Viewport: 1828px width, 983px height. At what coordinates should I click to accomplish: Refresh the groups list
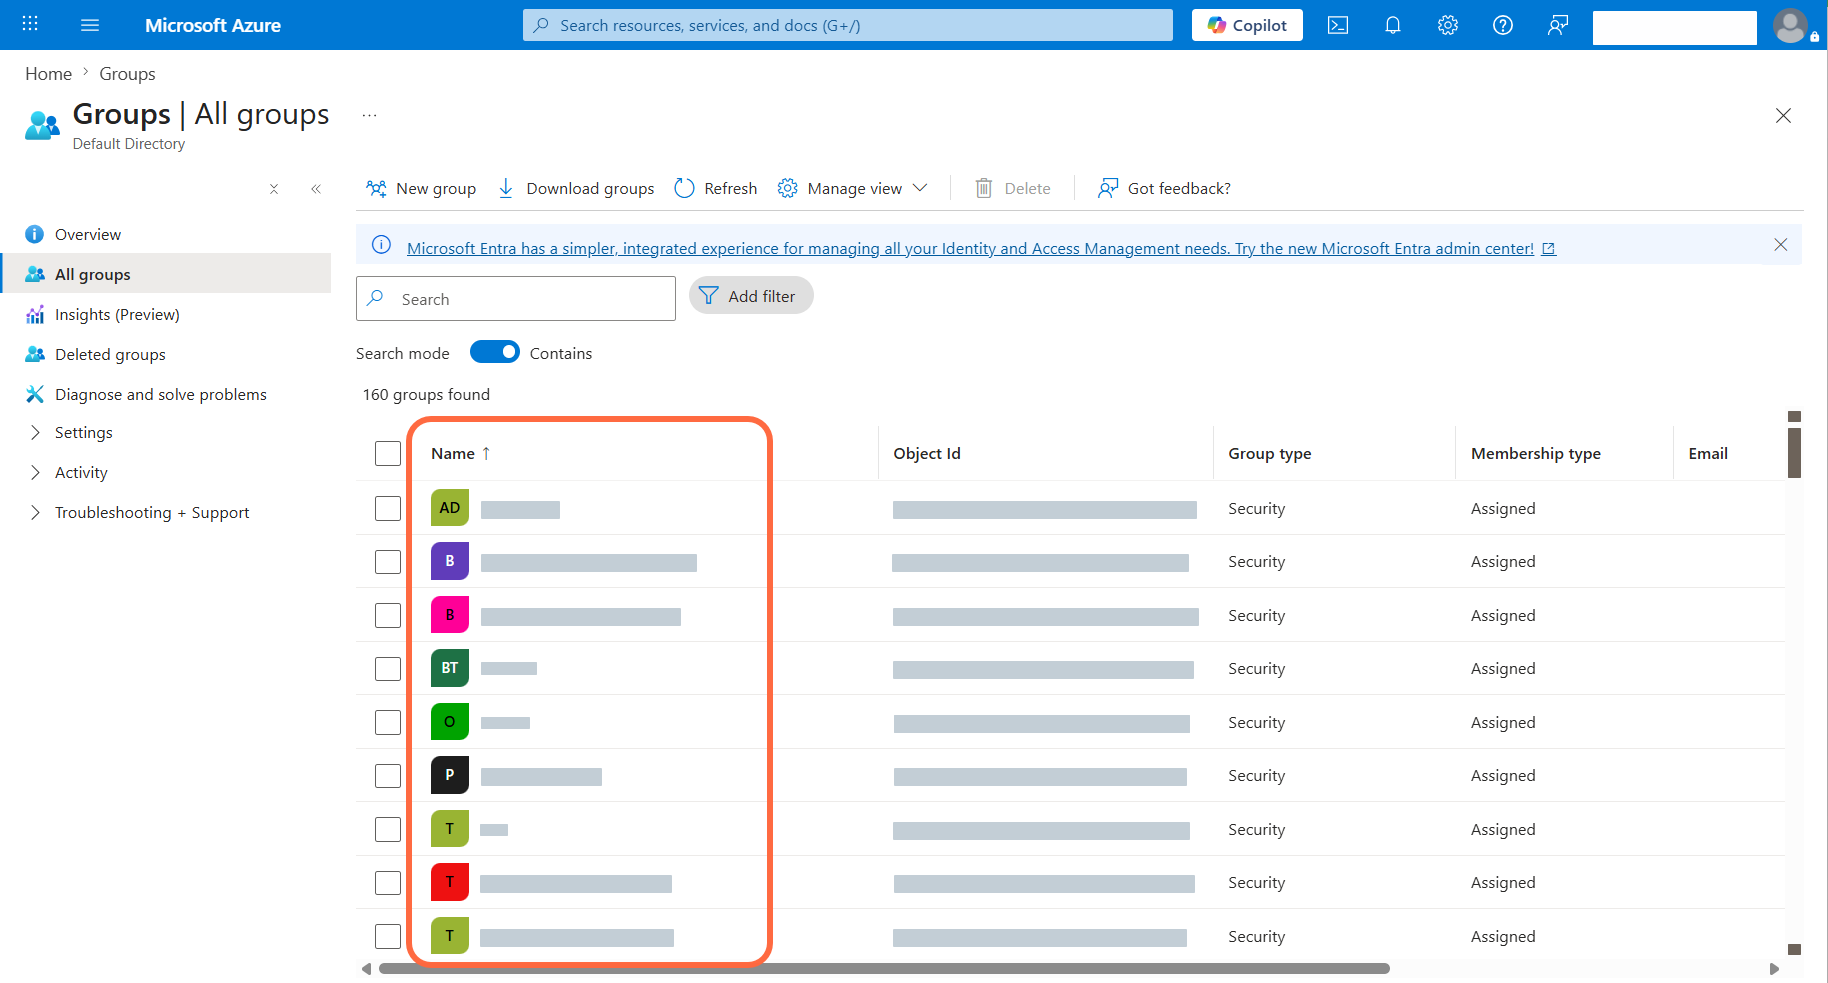pyautogui.click(x=716, y=188)
